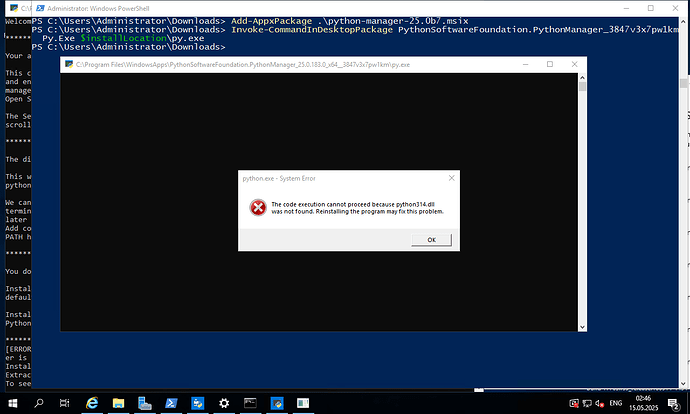Close the python.exe System Error dialog
The image size is (690, 414).
click(451, 178)
